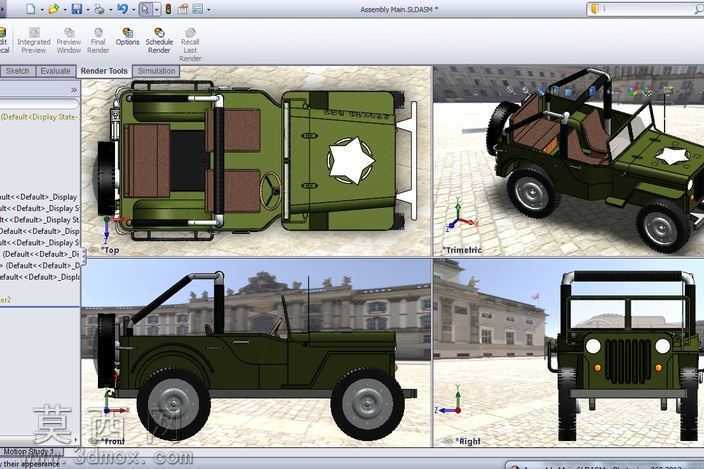Start Integrated Preview in Render Tools
The image size is (704, 469).
[34, 40]
